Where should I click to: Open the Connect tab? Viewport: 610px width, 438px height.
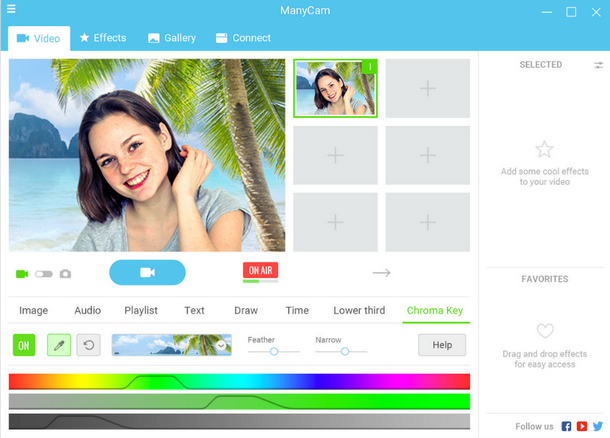point(243,38)
